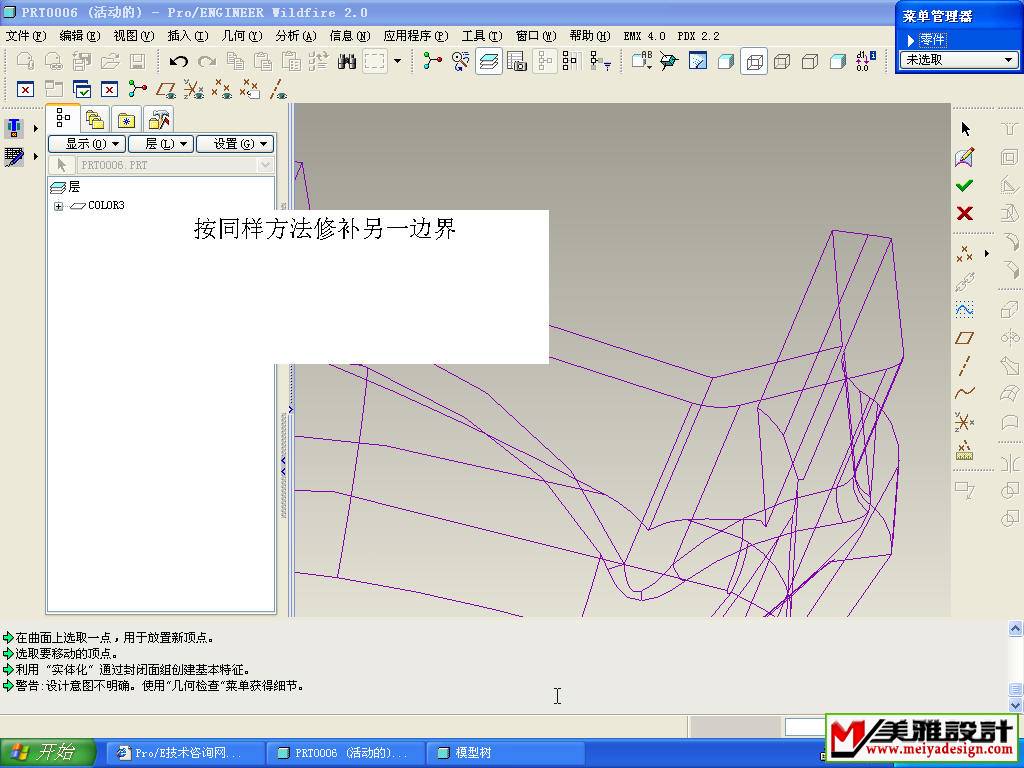
Task: Click the Windows 开始 Start button
Action: pyautogui.click(x=48, y=752)
